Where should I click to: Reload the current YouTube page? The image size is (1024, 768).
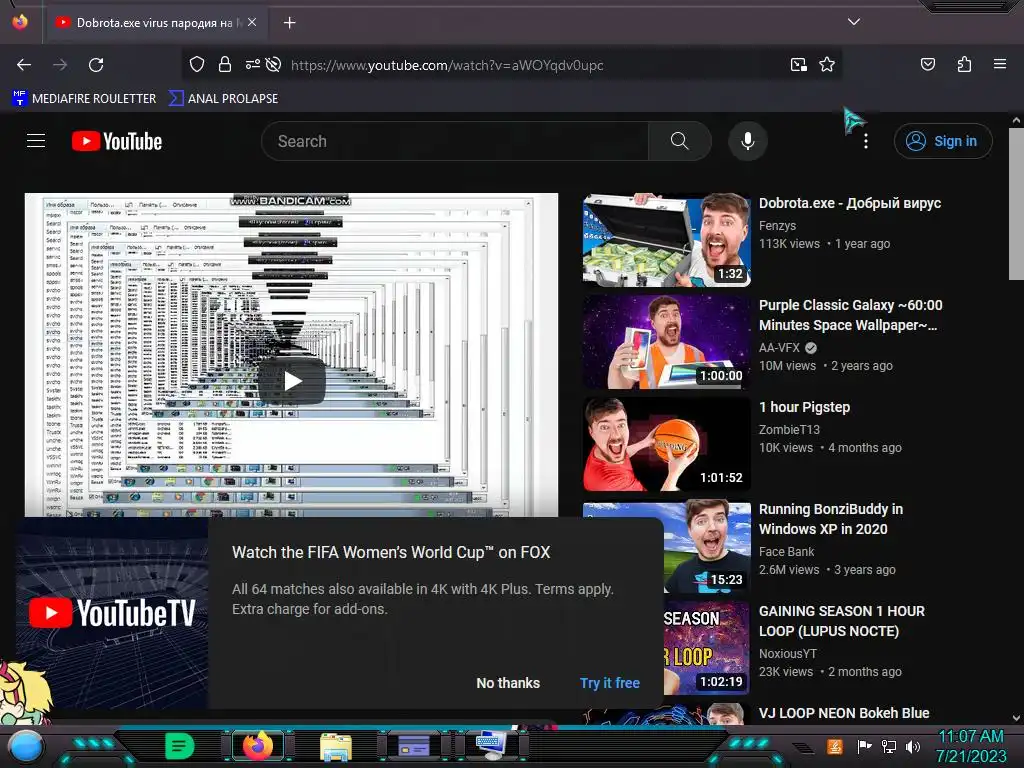click(x=96, y=65)
